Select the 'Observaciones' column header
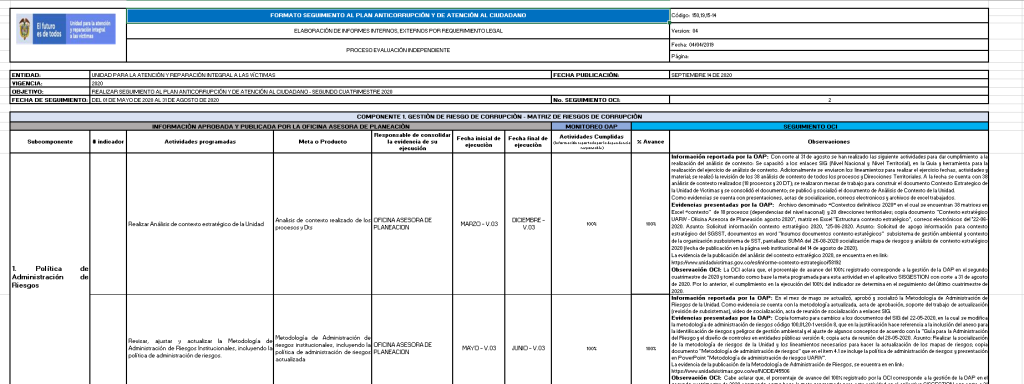Screen dimensions: 1024x384 click(x=829, y=142)
